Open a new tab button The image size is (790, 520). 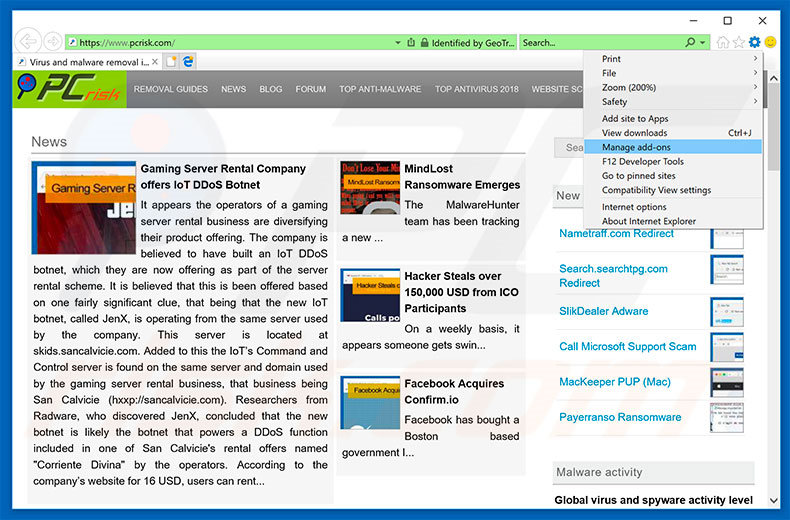[x=171, y=61]
